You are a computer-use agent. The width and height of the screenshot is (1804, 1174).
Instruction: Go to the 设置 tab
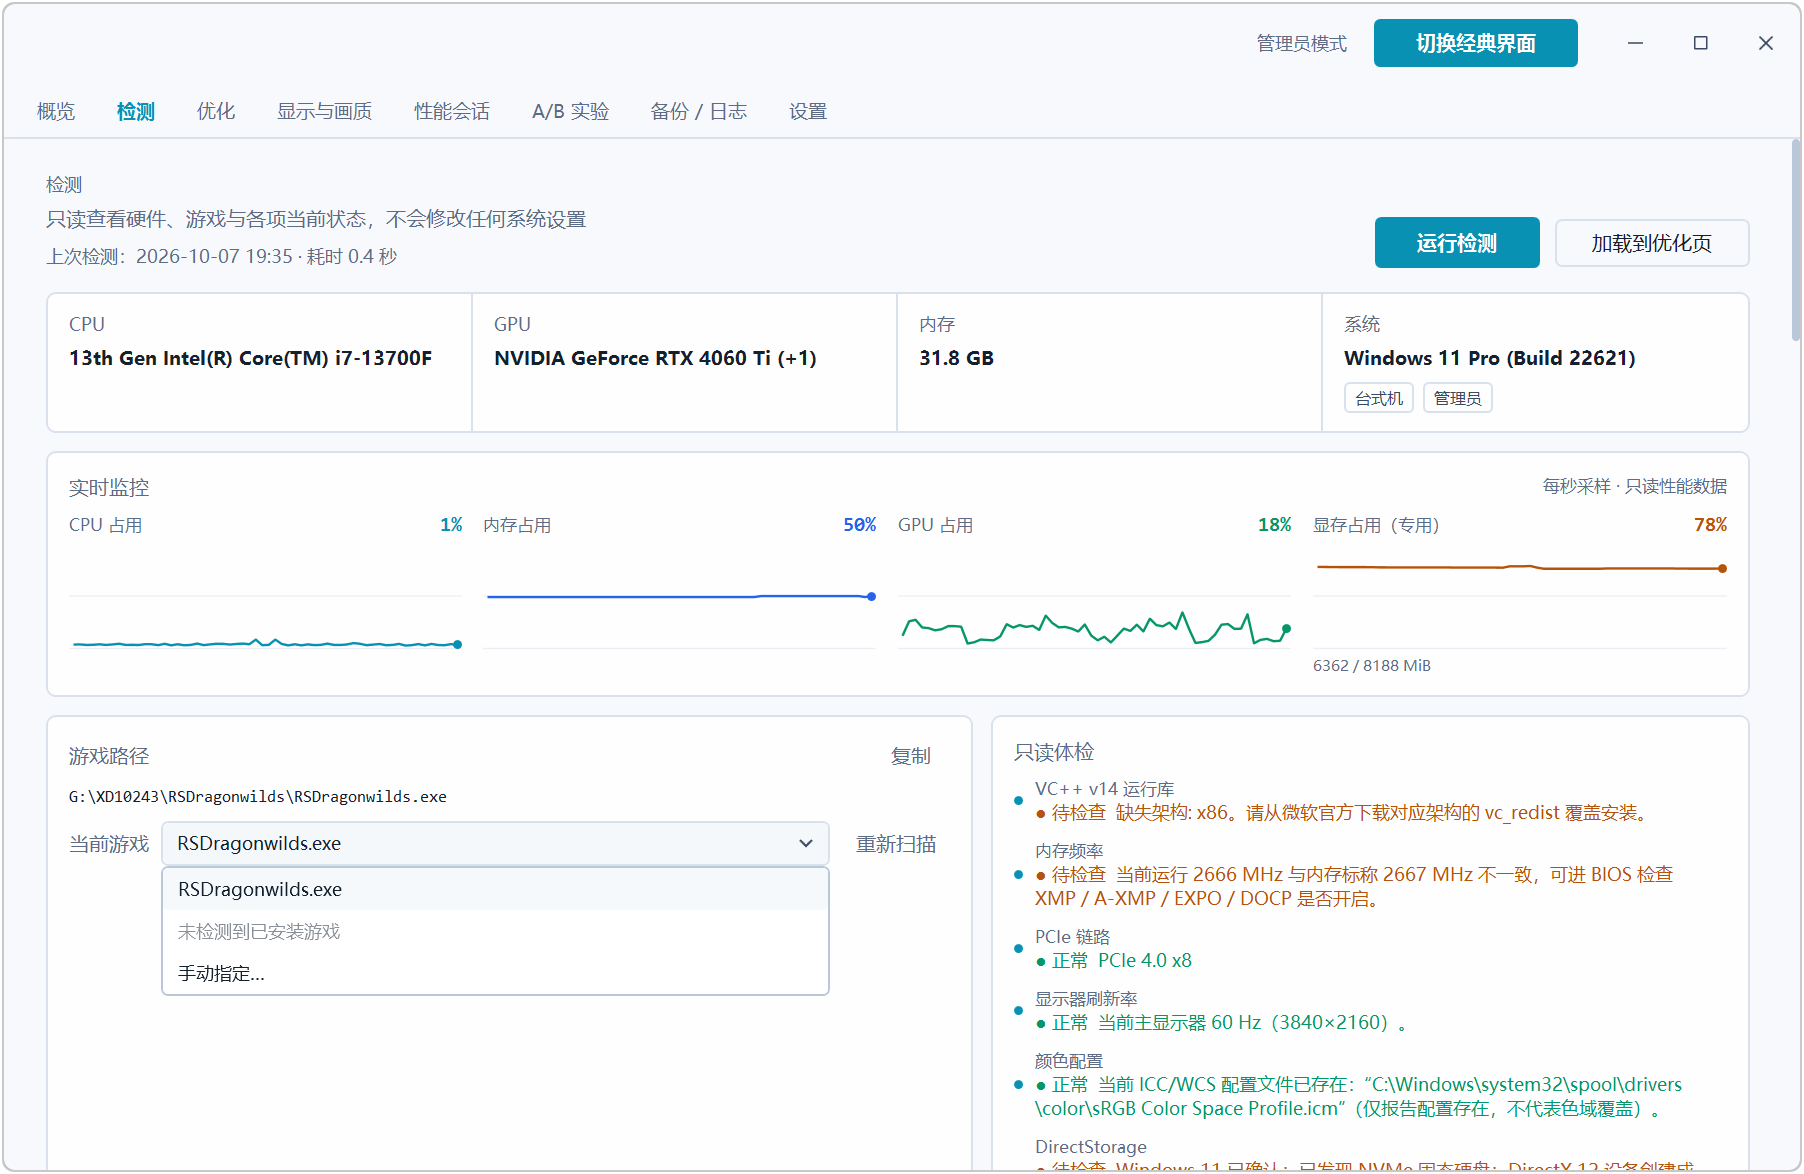click(x=808, y=111)
